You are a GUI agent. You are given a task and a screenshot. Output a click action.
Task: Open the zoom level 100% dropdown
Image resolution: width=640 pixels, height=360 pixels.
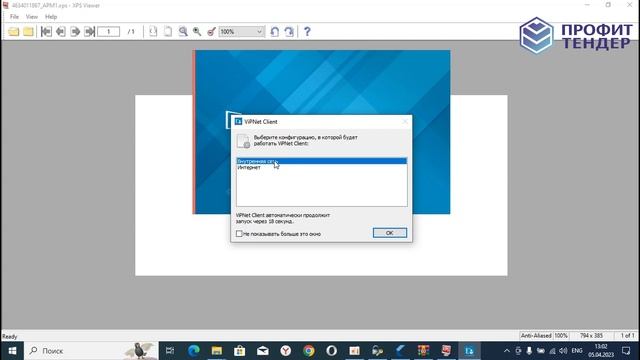pos(241,31)
